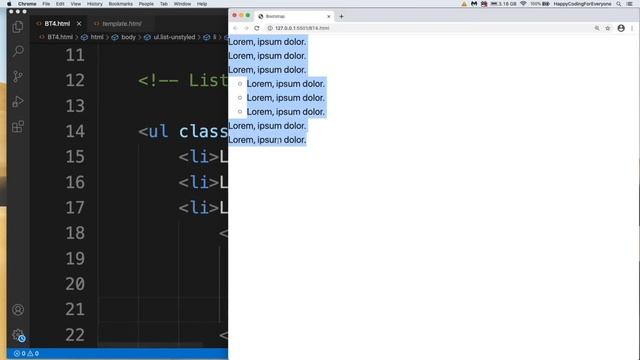Click line number 18 in the editor

pos(75,233)
